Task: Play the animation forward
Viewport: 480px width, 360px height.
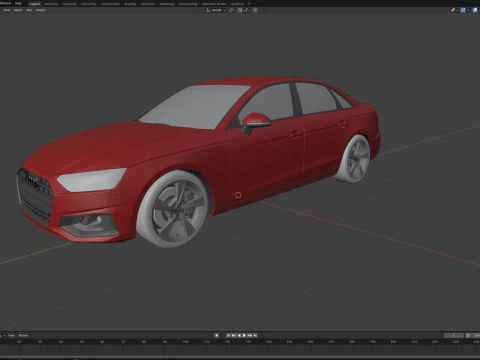Action: [244, 335]
